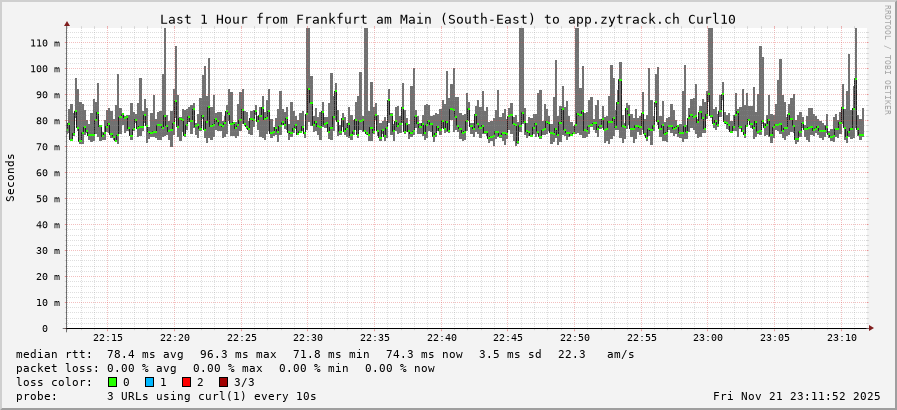Click the Seconds y-axis label
The height and width of the screenshot is (410, 897).
pos(11,177)
